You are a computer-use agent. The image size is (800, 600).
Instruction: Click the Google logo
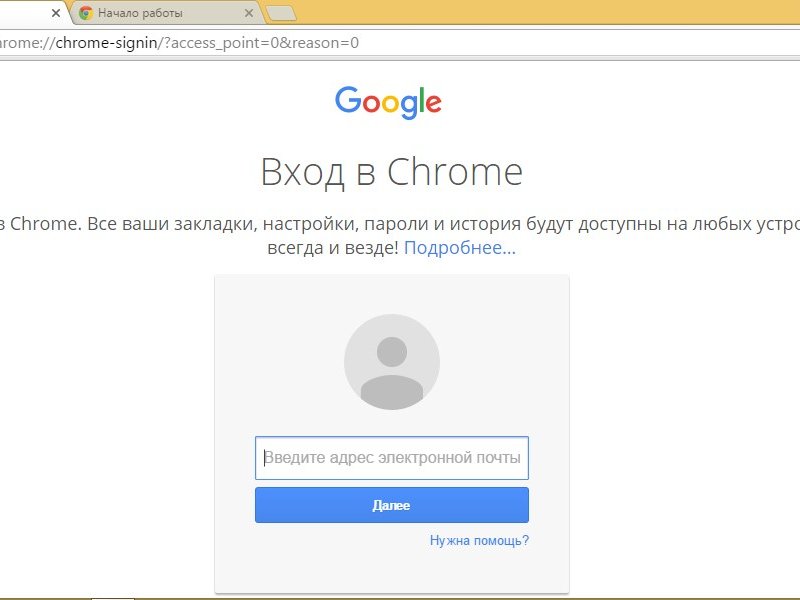[388, 102]
